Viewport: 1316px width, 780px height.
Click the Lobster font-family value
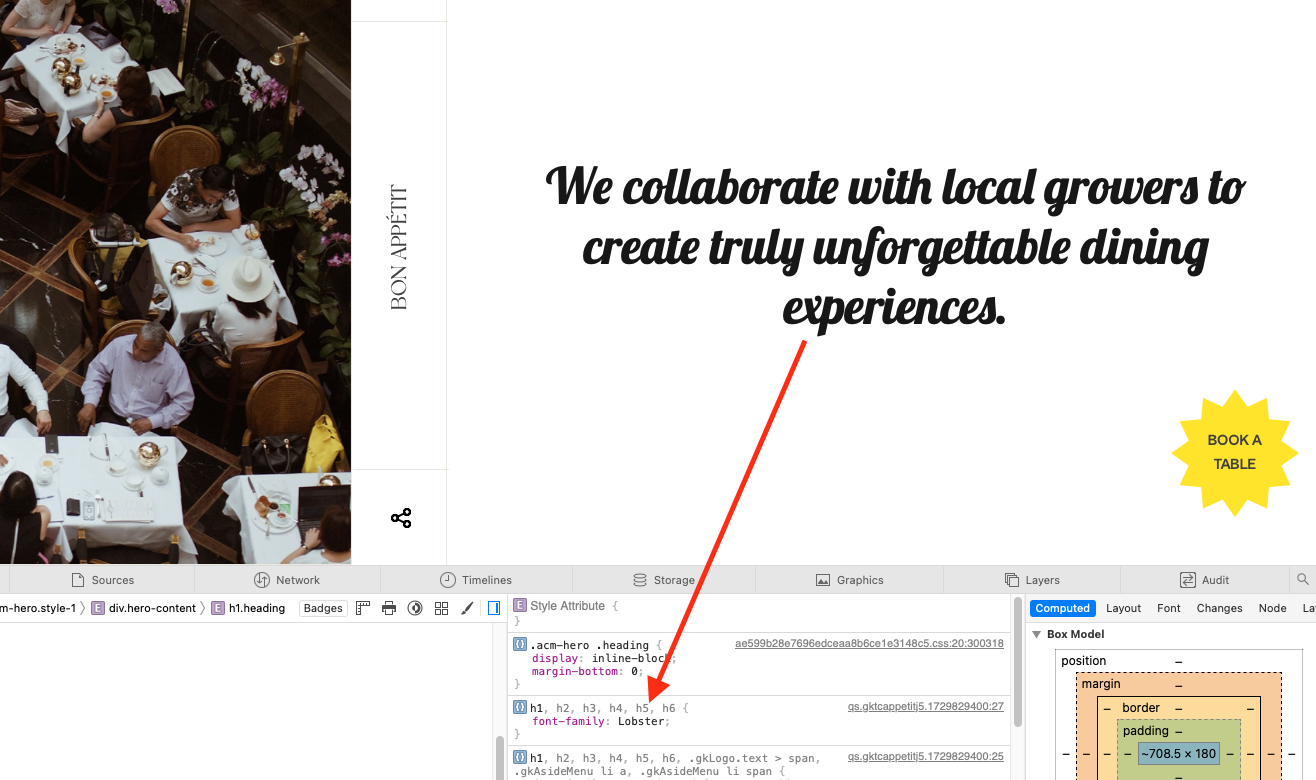pos(641,721)
